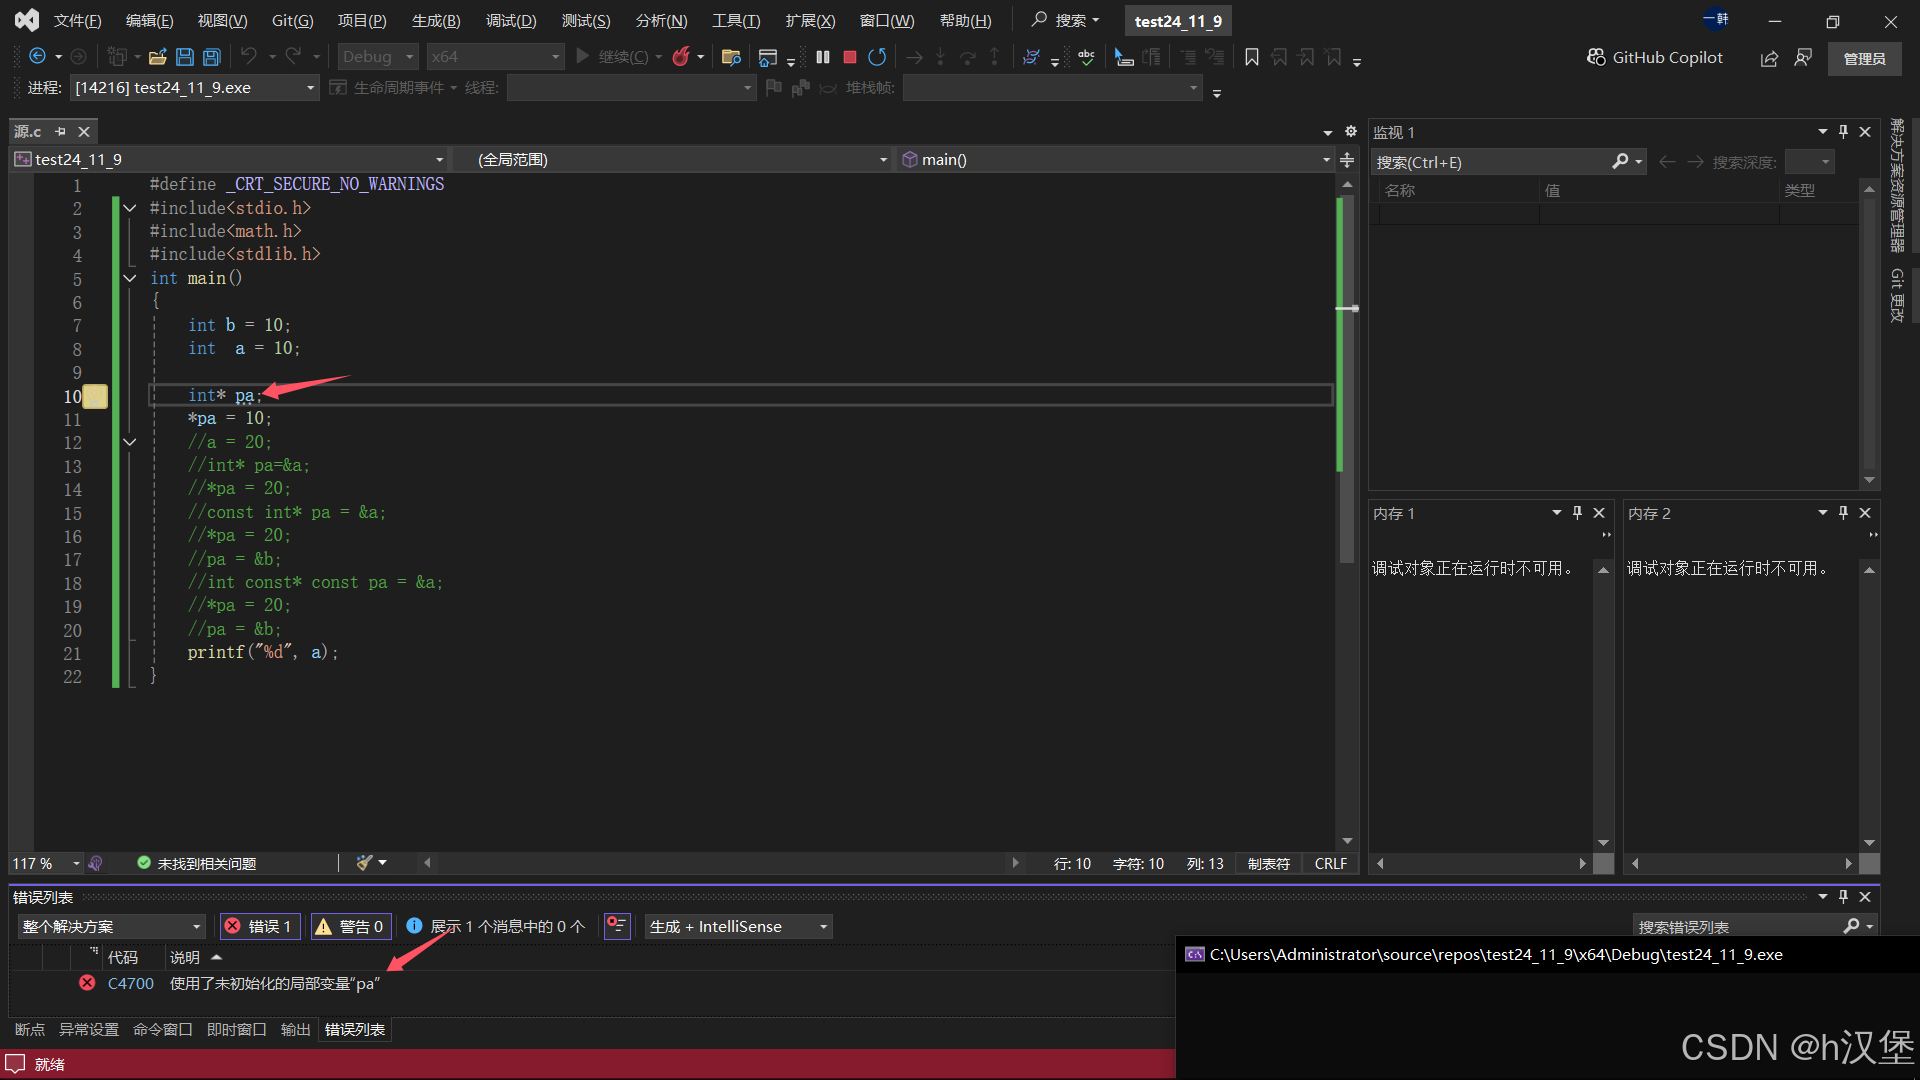Toggle the Warnings 0 filter
1920x1080 pixels.
350,926
